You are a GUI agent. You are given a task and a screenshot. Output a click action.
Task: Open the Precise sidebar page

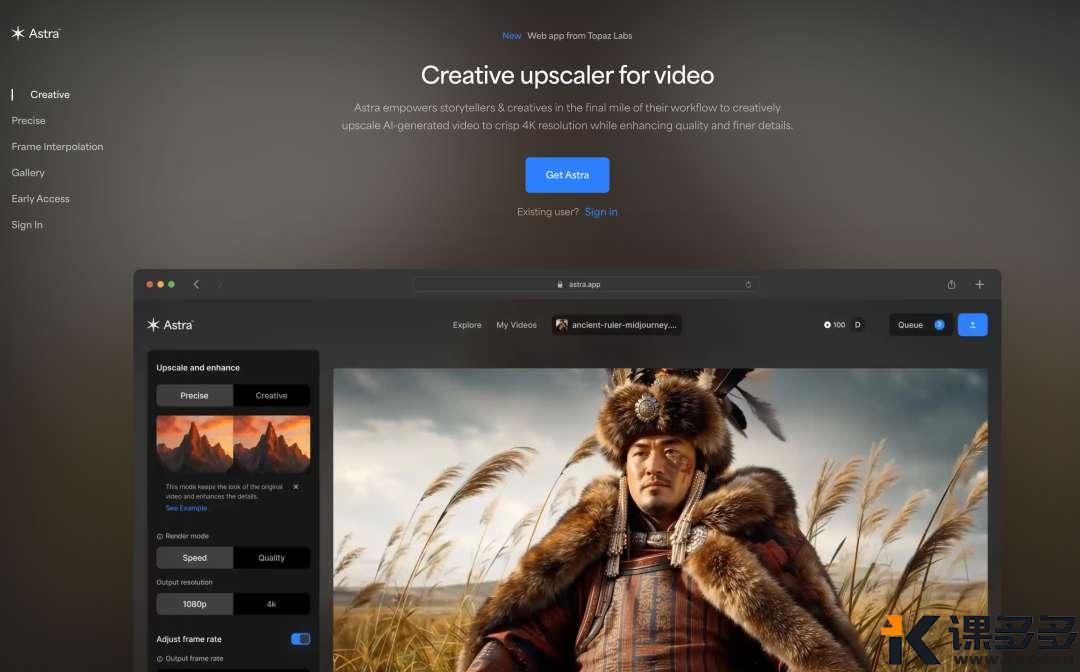[x=28, y=120]
